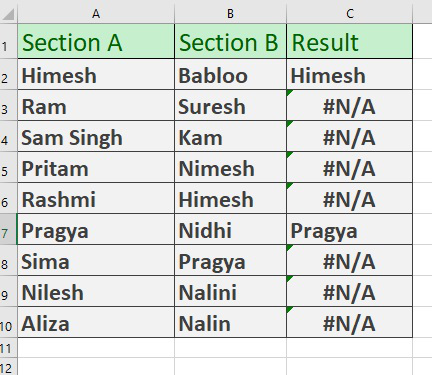Click the Select All corner triangle
This screenshot has height=375, width=432.
coord(9,14)
